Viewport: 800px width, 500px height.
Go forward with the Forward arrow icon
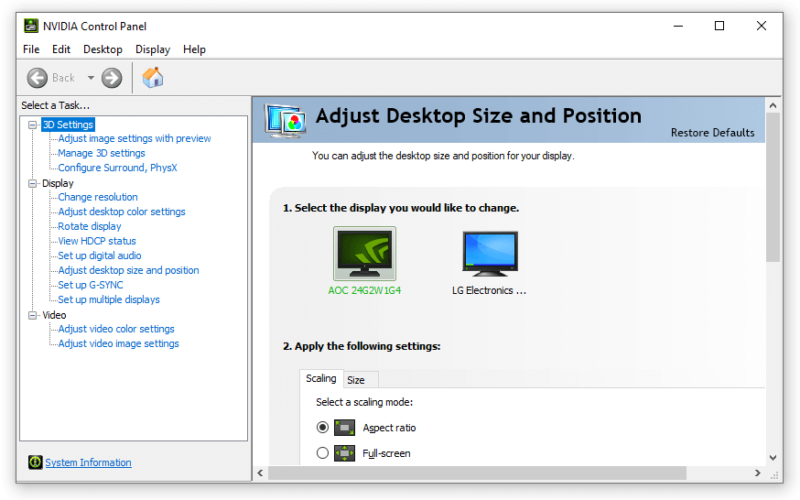tap(112, 78)
